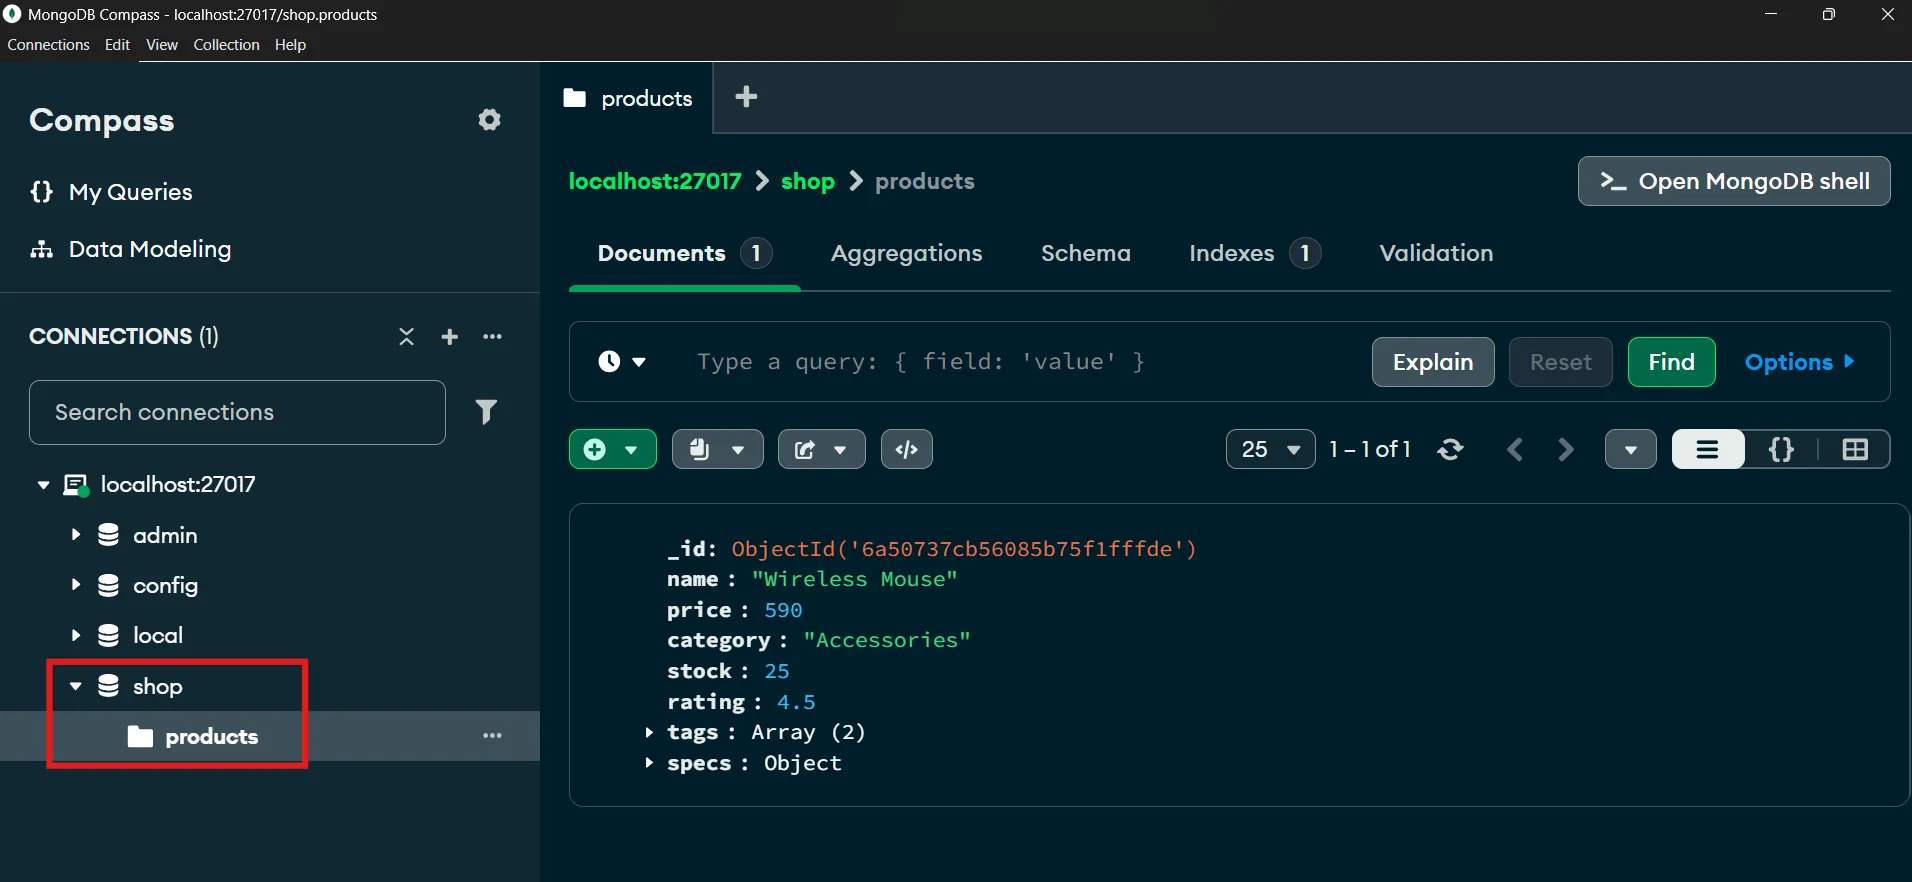Focus the query filter input
The image size is (1912, 882).
(x=1020, y=362)
